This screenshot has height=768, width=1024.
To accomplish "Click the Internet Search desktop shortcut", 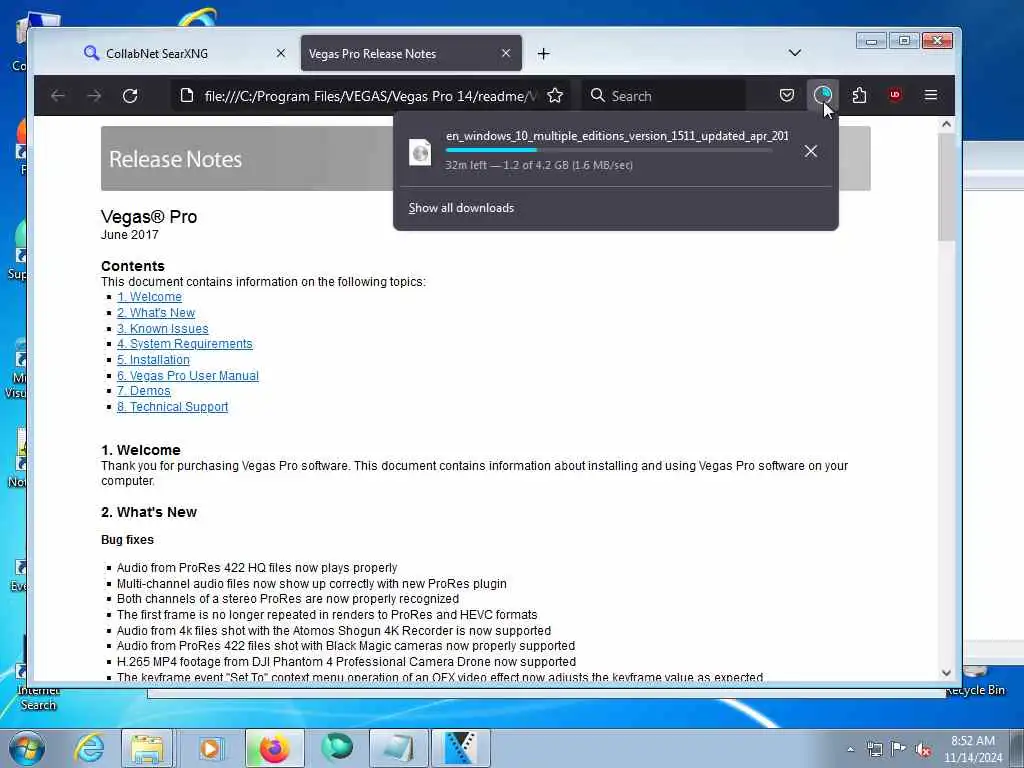I will [x=38, y=697].
